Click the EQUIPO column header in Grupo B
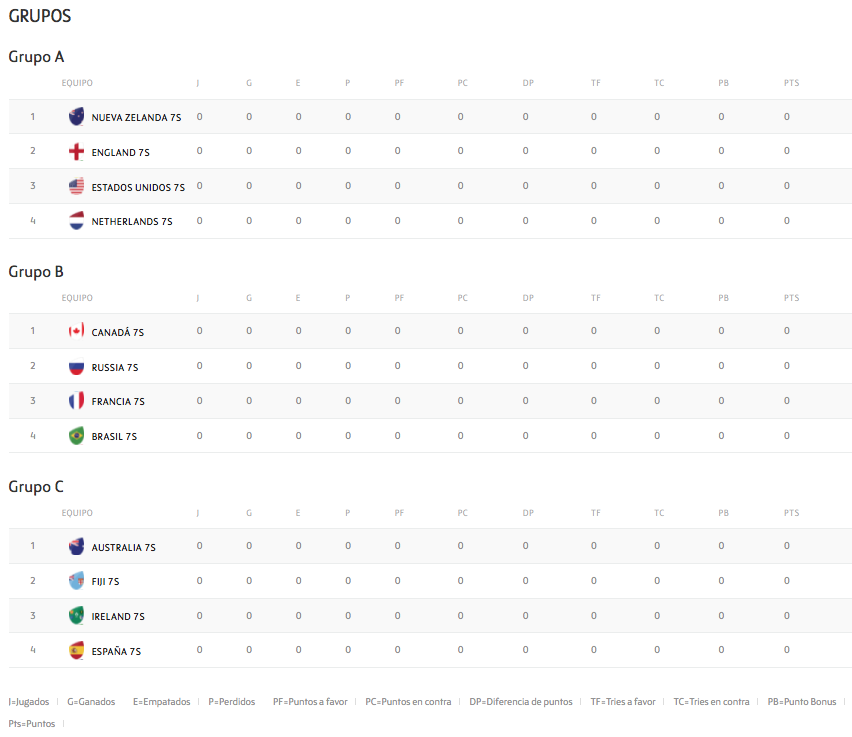852x737 pixels. 77,298
